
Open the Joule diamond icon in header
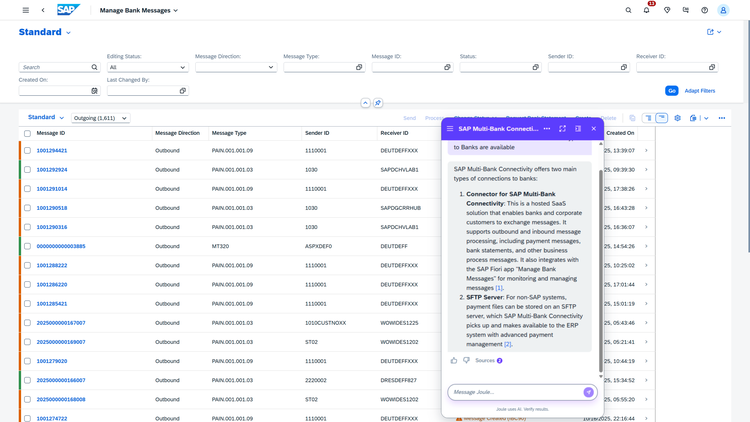point(667,10)
